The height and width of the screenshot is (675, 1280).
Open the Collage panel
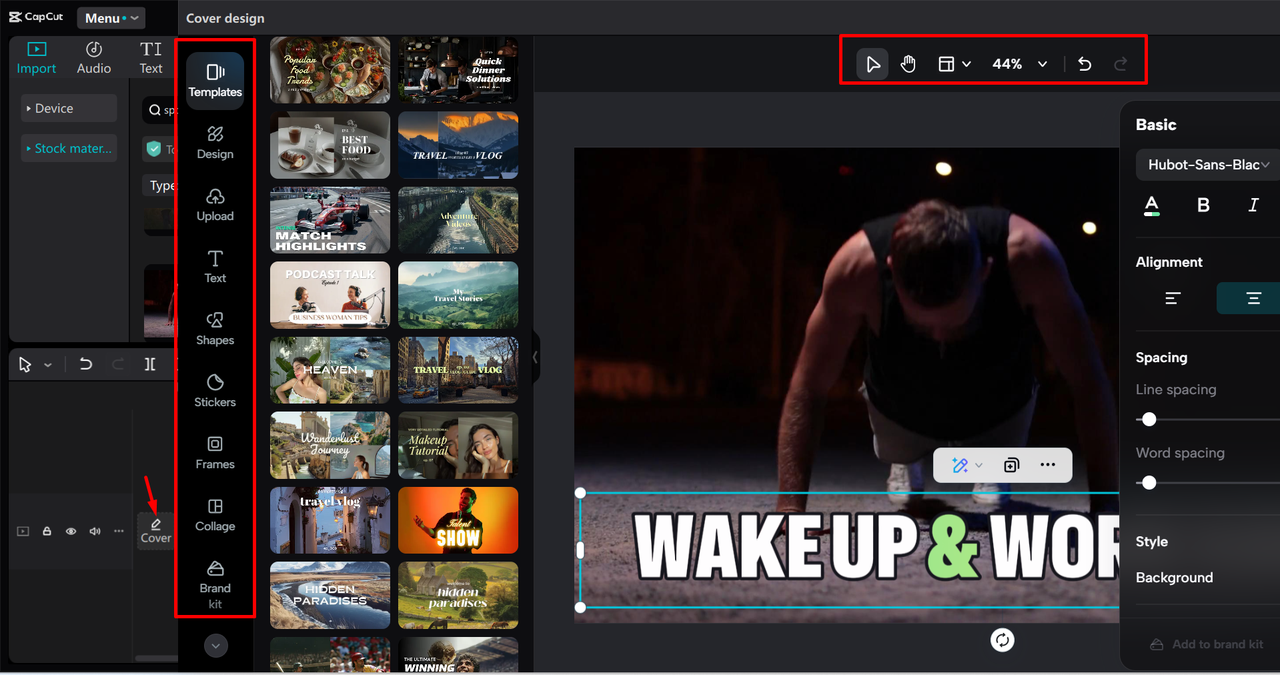tap(215, 514)
